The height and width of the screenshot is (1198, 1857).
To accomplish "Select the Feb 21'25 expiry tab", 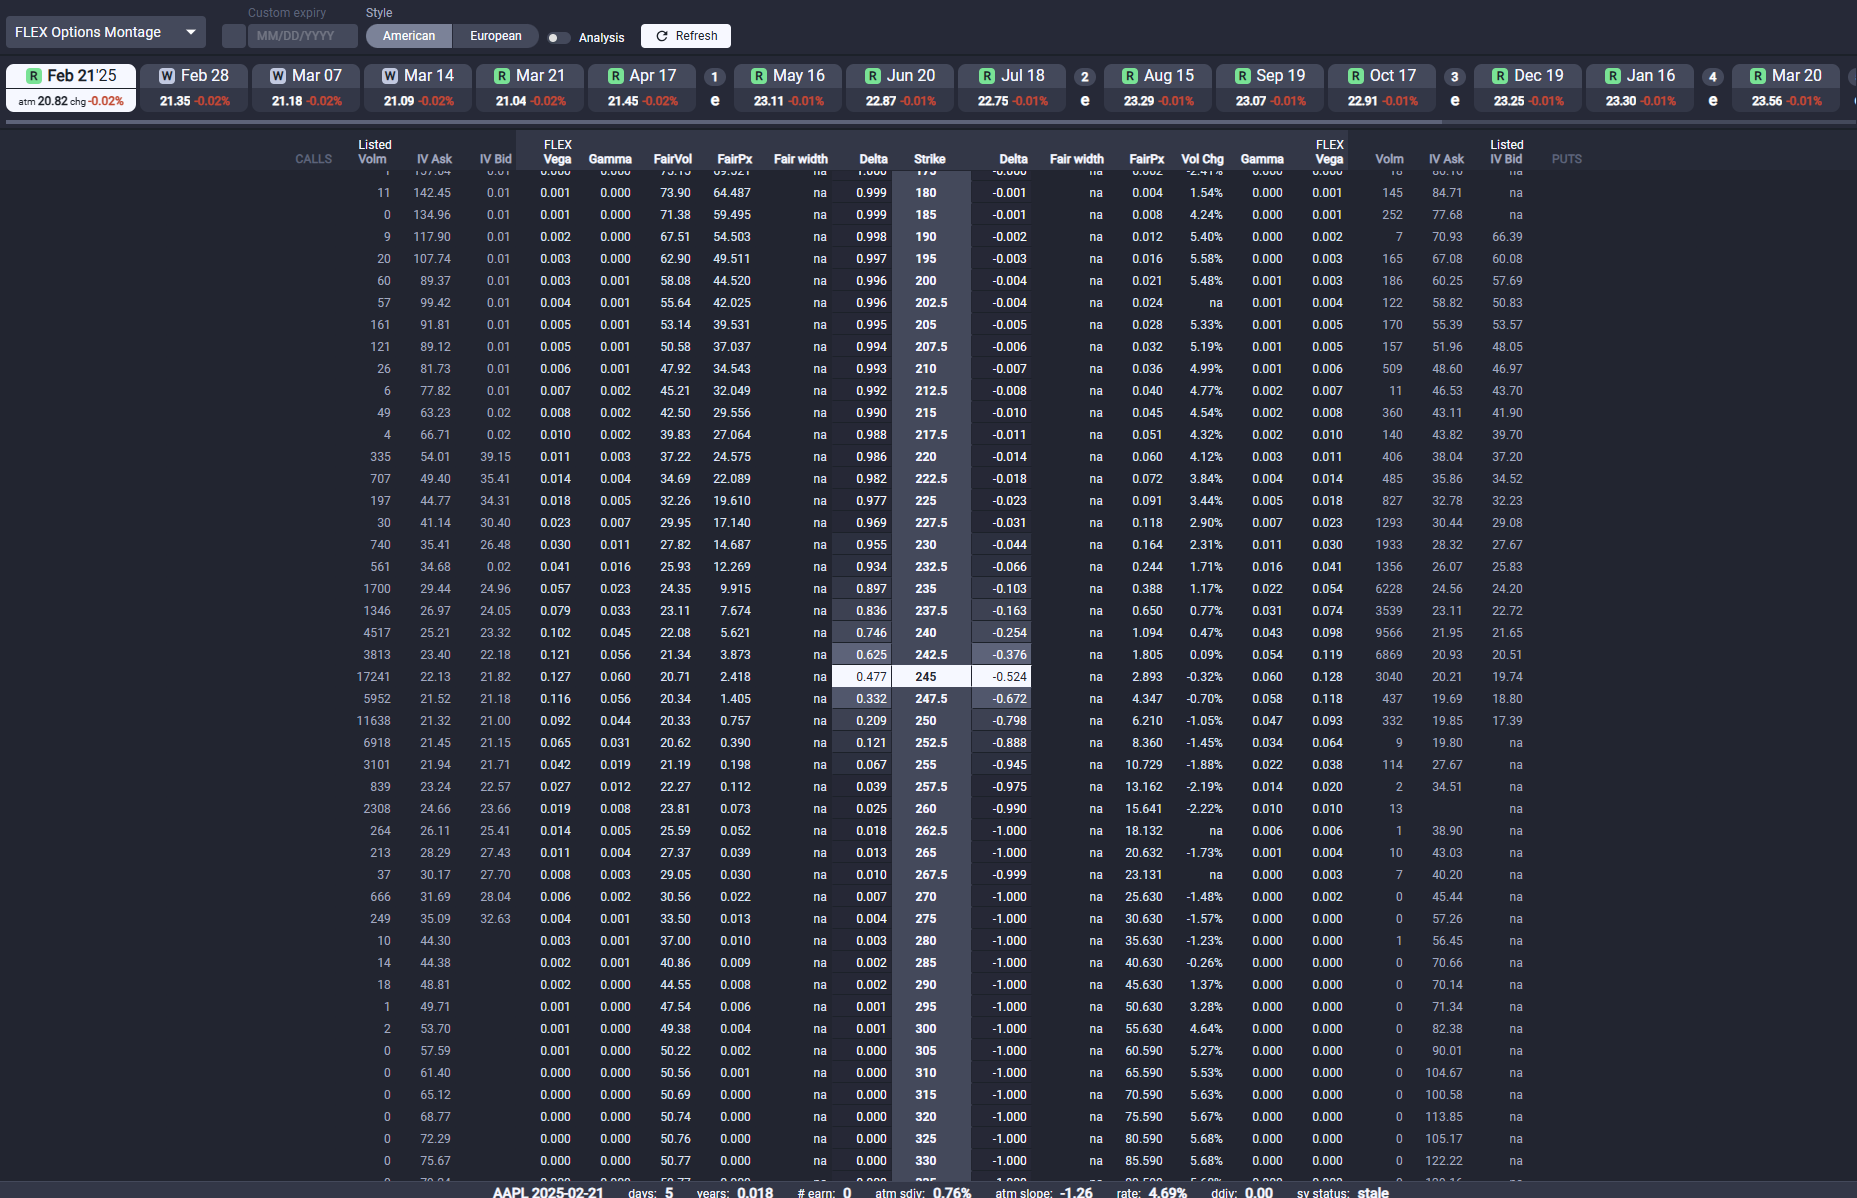I will coord(71,87).
